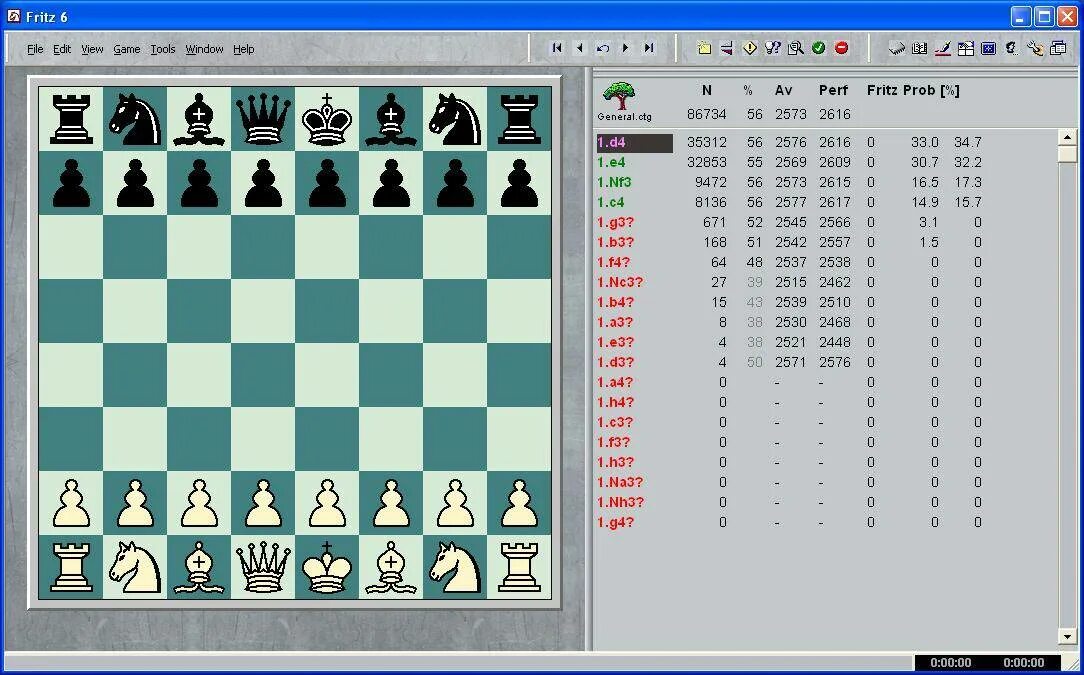Open the Window menu
1084x675 pixels.
(205, 49)
